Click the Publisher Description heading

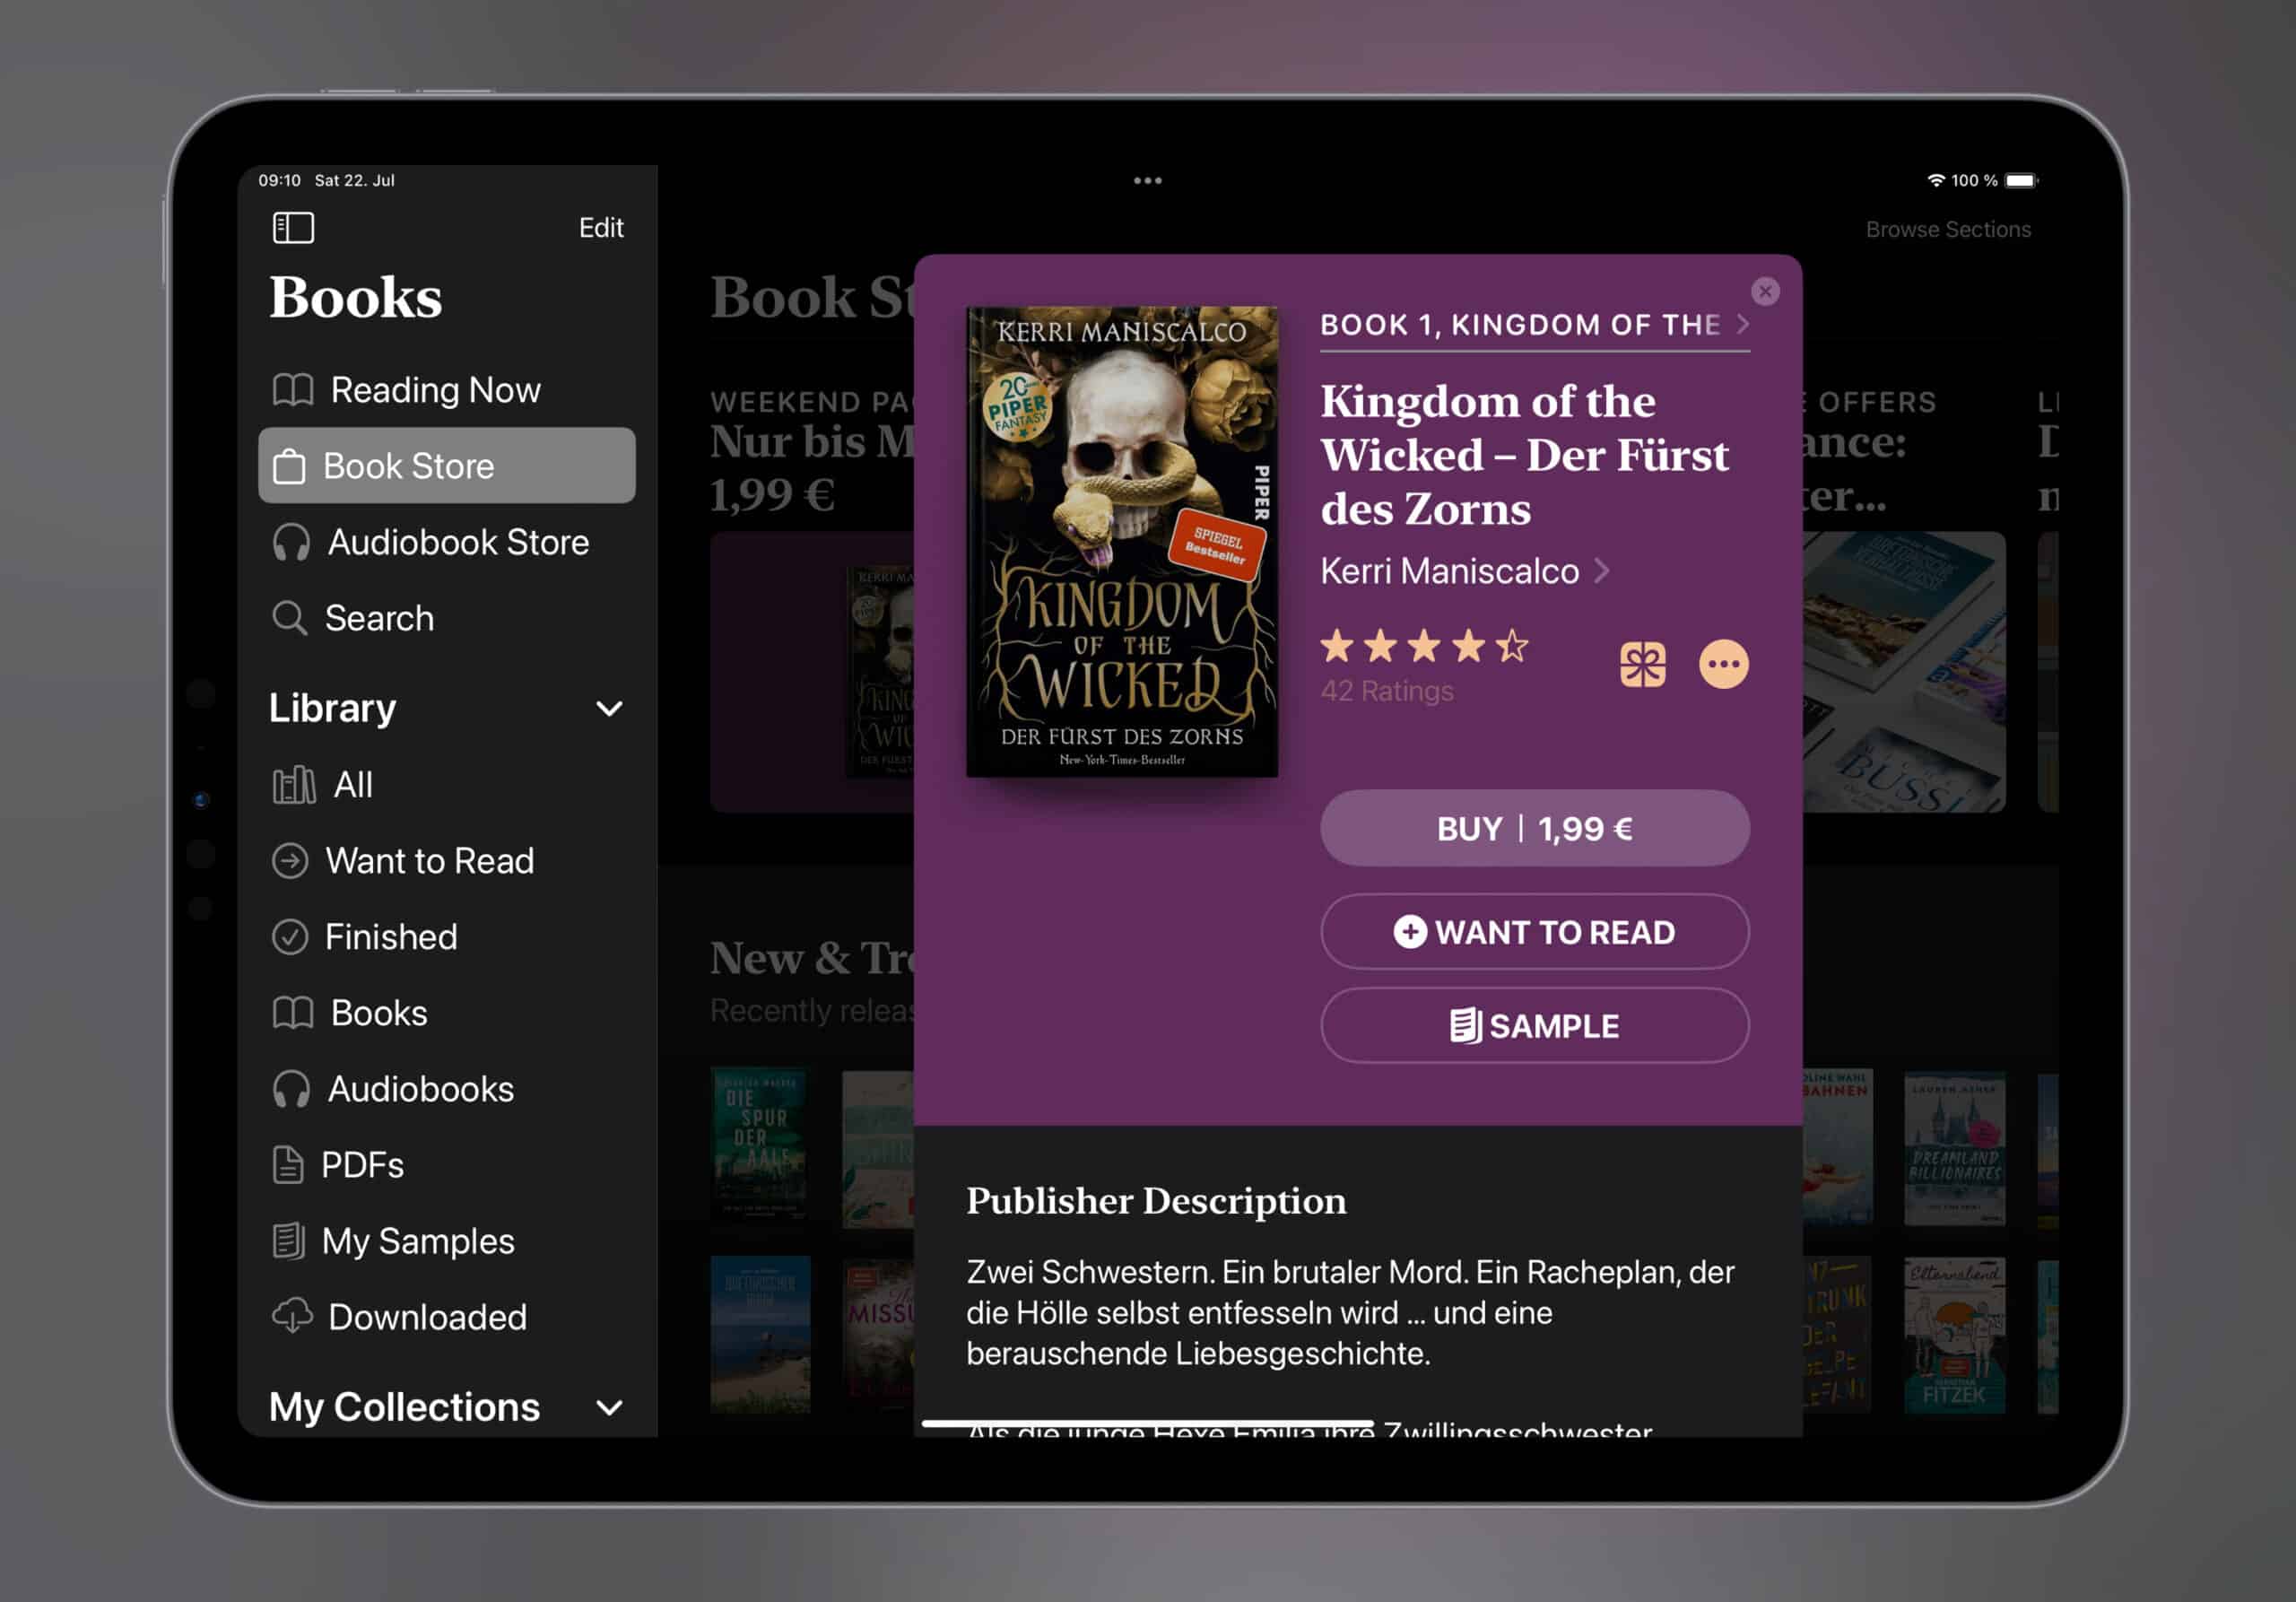1156,1201
